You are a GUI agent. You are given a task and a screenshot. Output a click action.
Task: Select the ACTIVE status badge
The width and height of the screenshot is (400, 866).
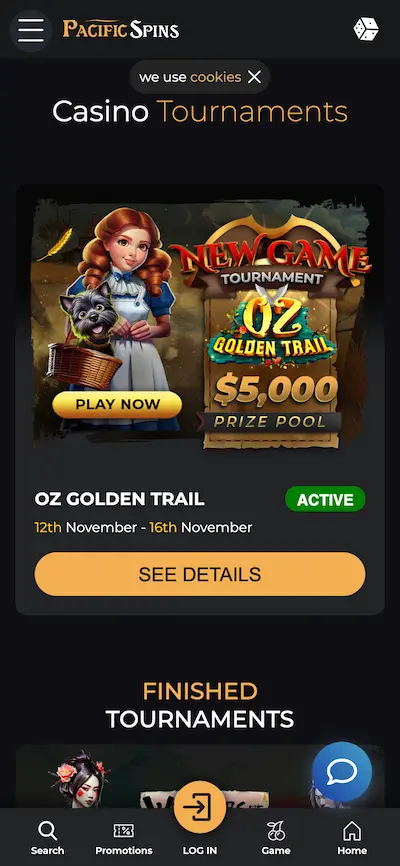click(325, 499)
